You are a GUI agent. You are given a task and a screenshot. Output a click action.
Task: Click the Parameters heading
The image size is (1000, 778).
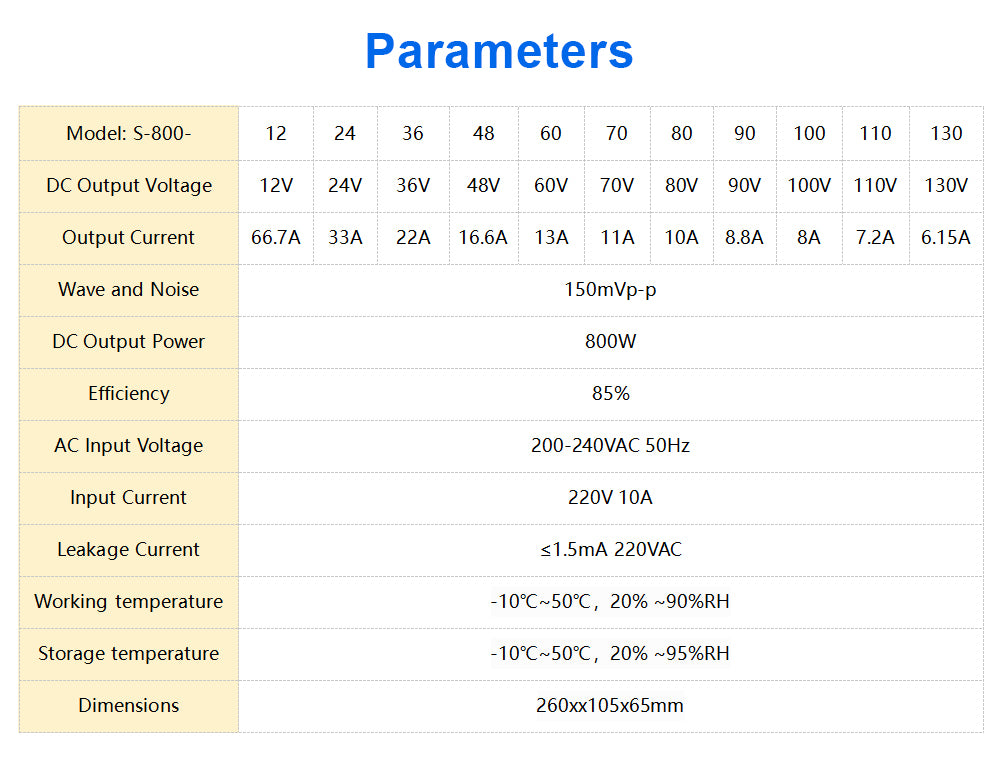(499, 51)
